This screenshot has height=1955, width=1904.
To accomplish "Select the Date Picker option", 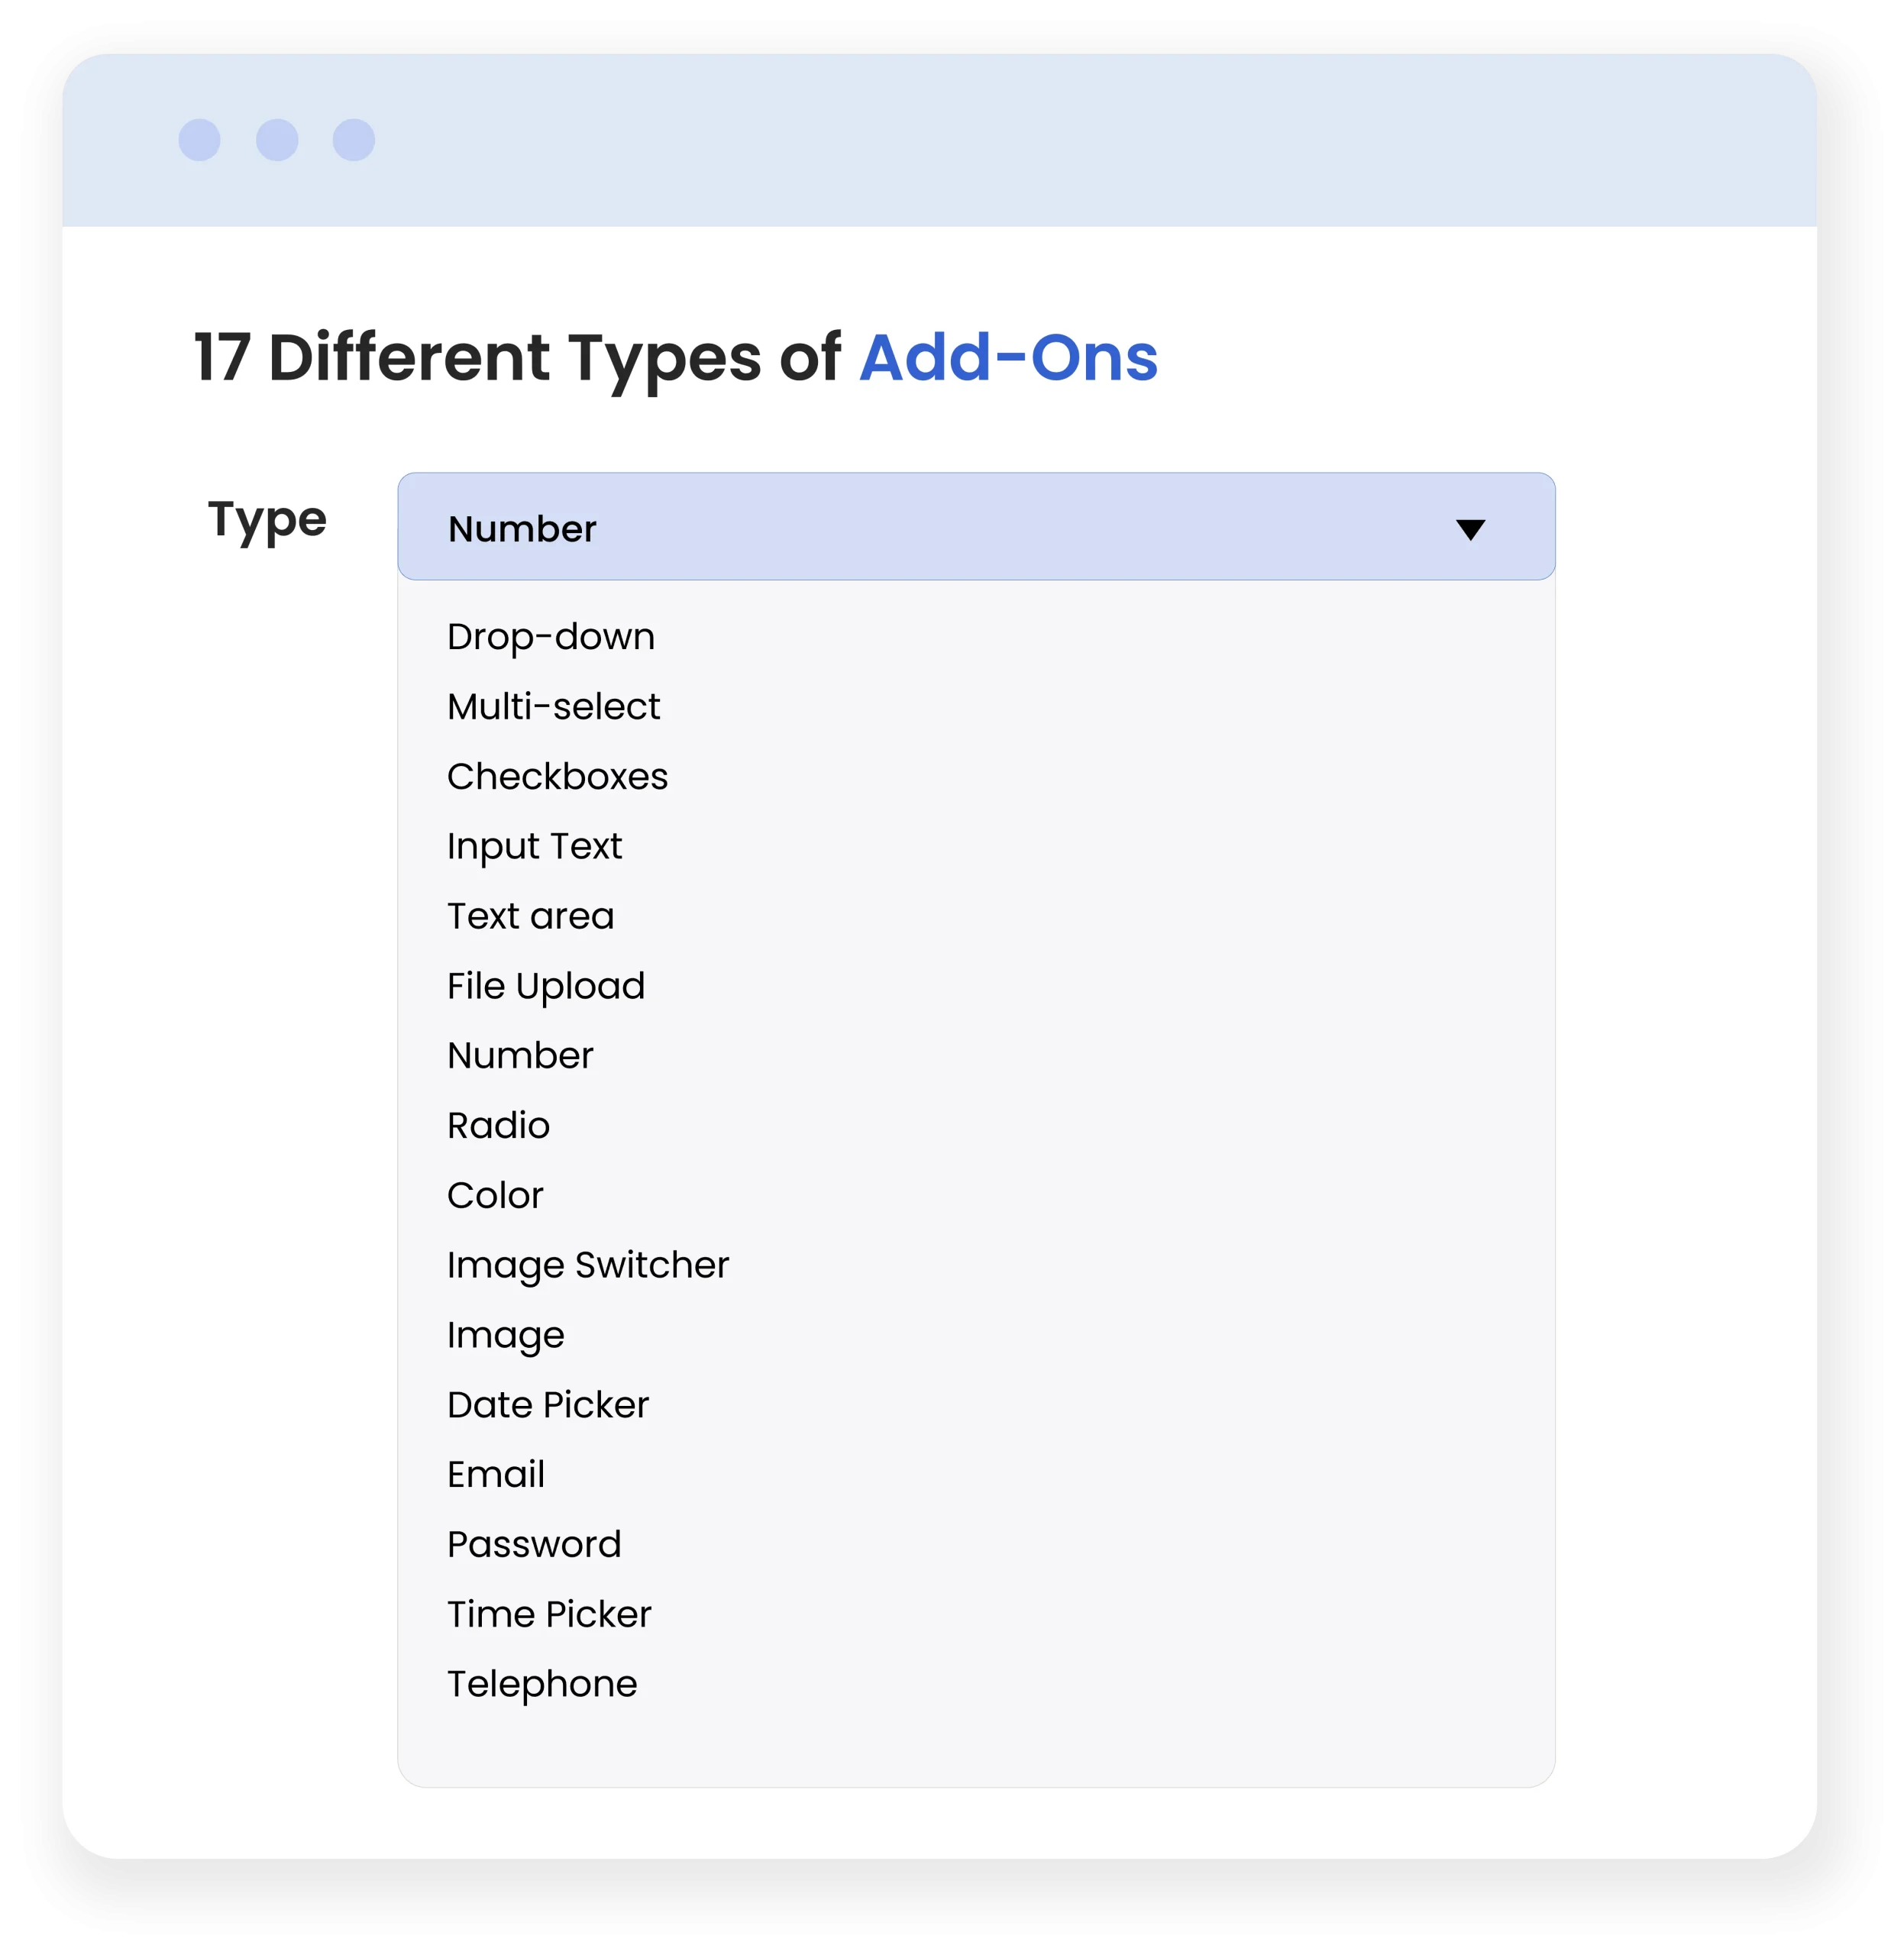I will [x=548, y=1406].
